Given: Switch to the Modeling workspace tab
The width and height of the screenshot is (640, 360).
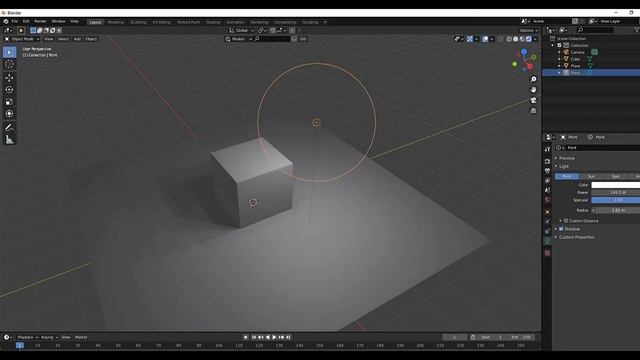Looking at the screenshot, I should pos(116,22).
